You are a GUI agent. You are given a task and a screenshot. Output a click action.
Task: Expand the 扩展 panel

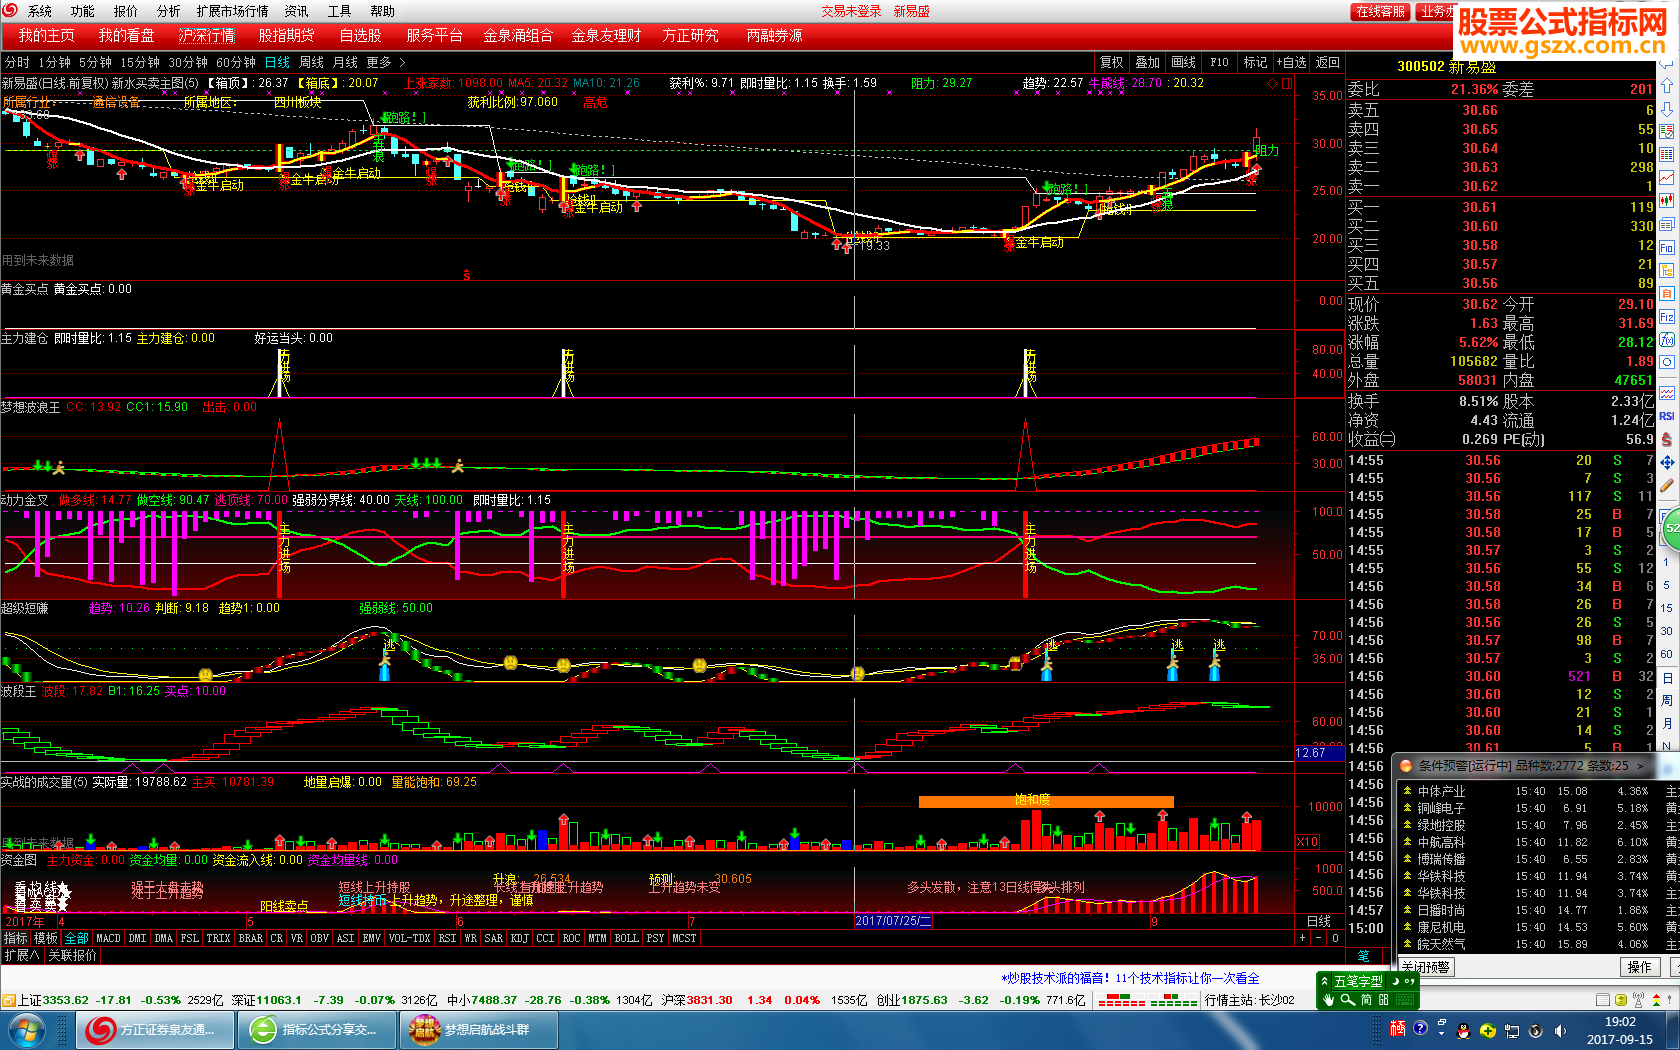(21, 955)
